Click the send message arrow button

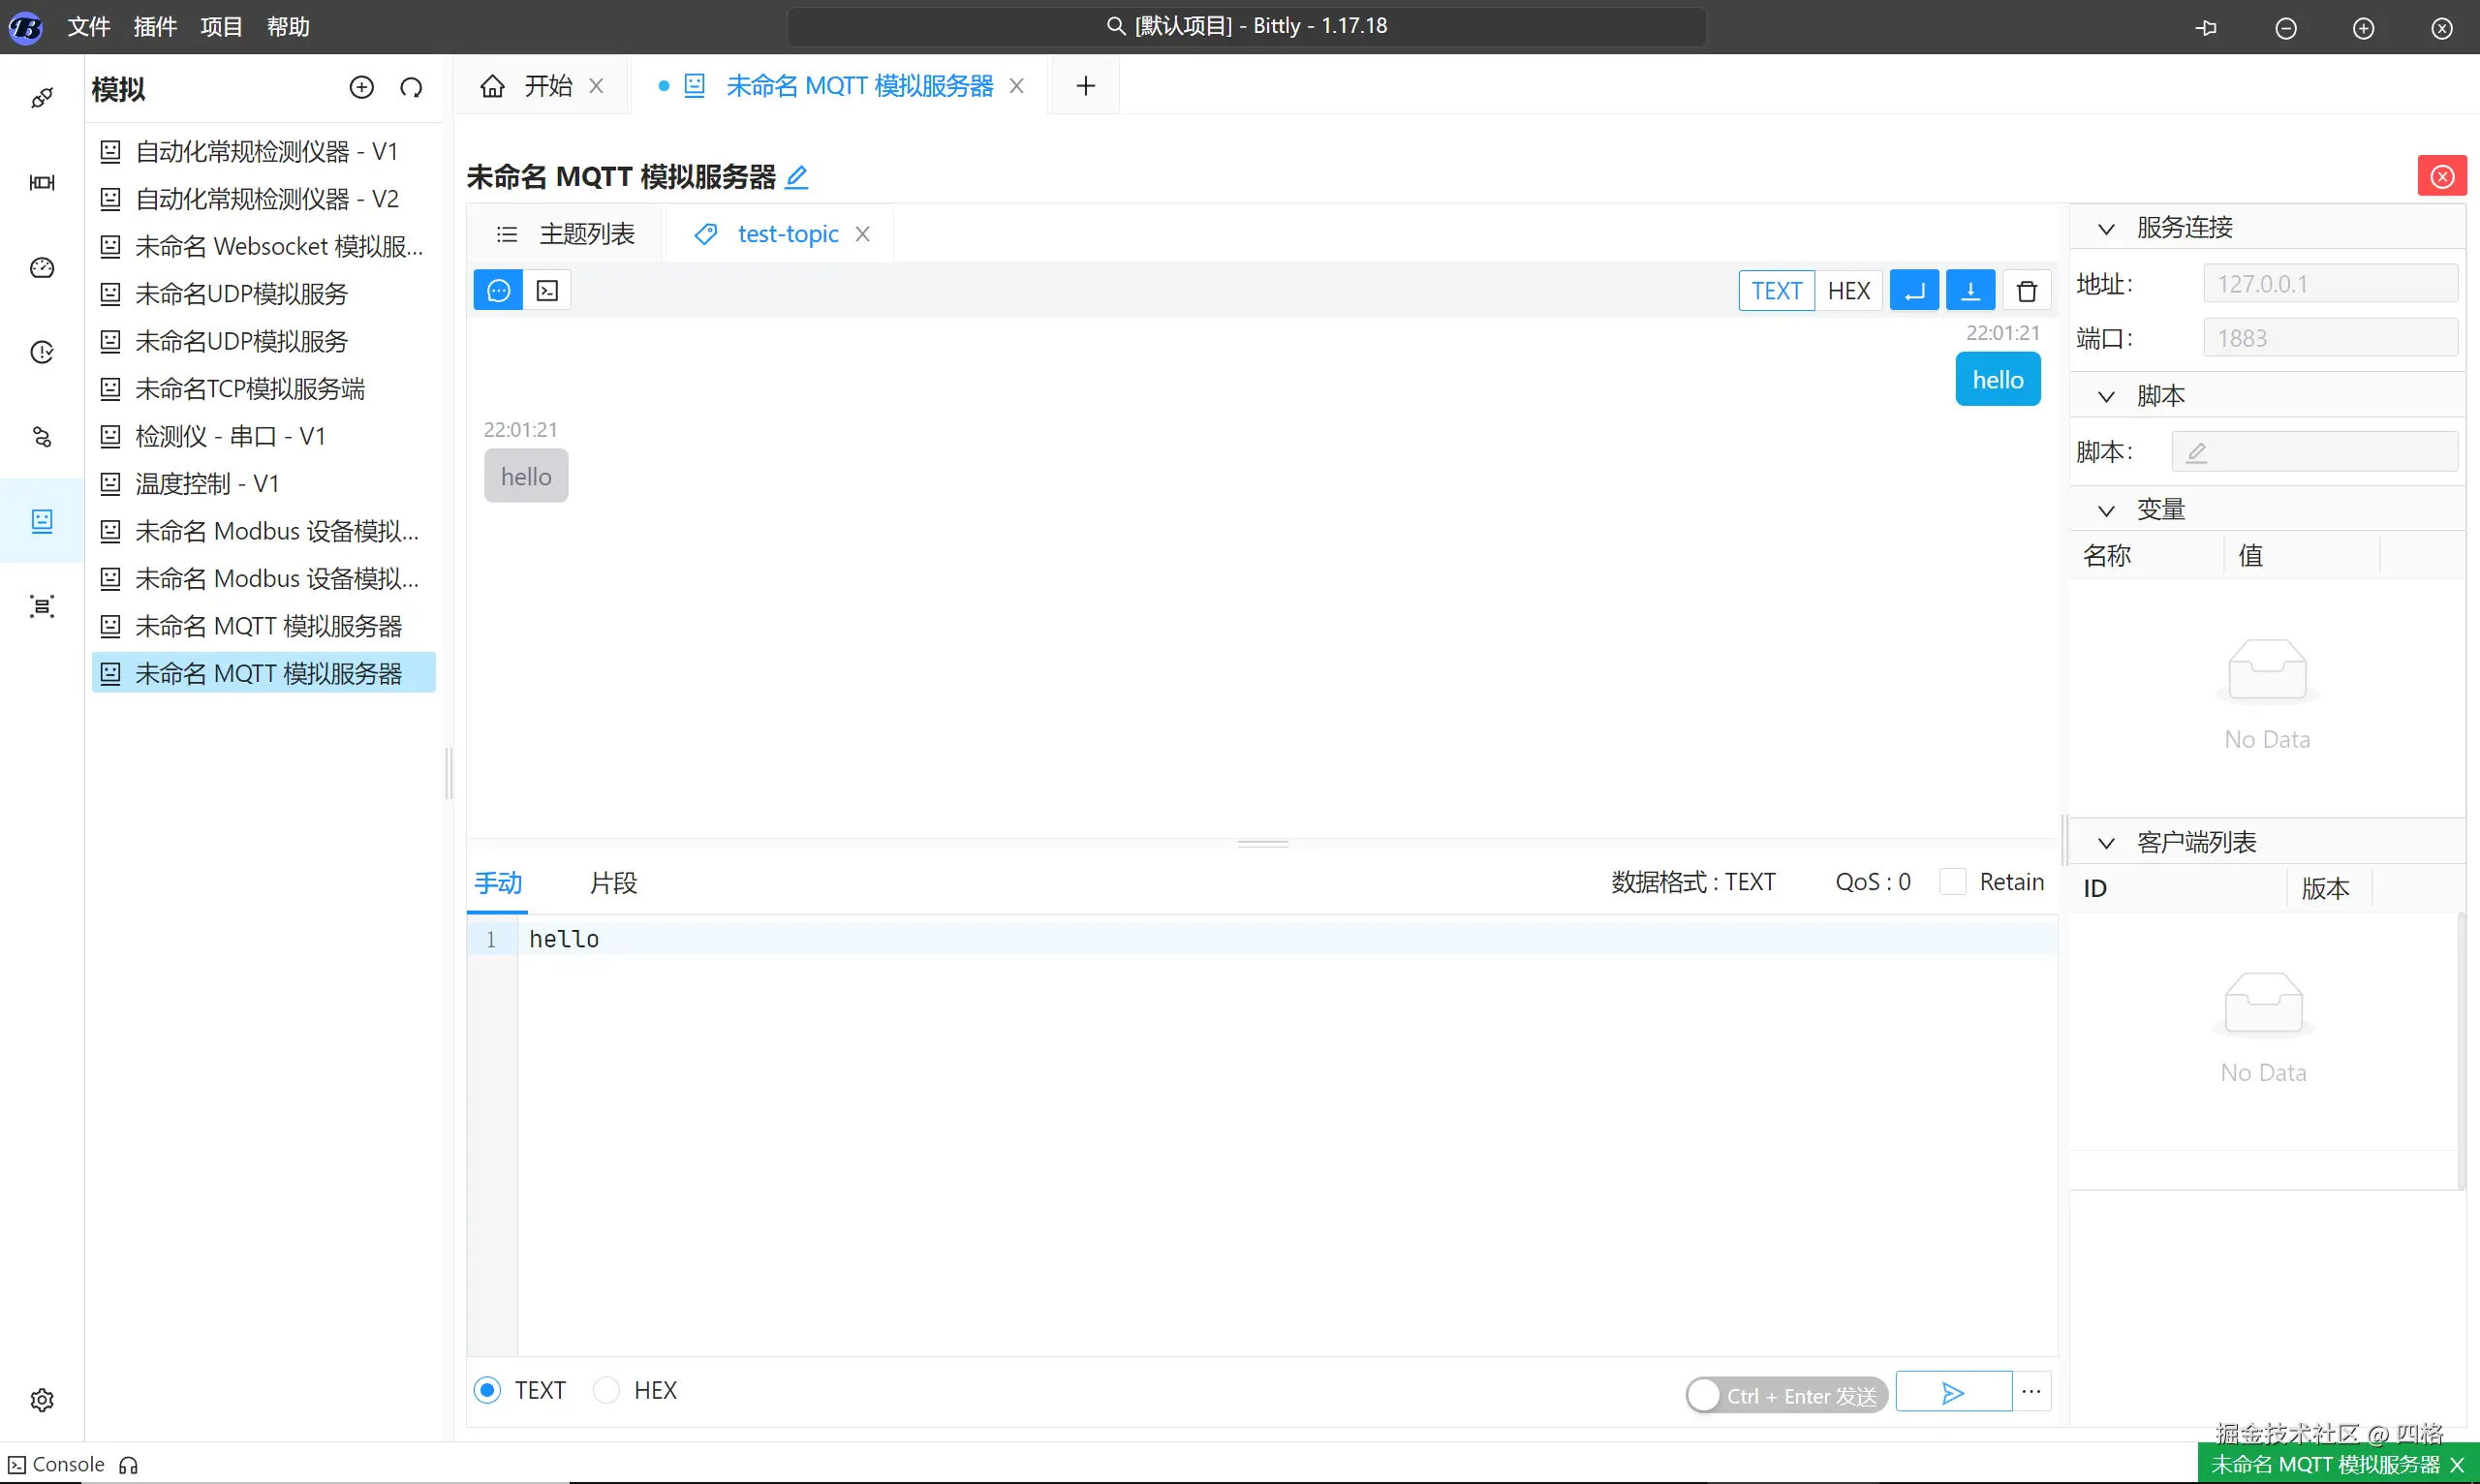pos(1953,1392)
